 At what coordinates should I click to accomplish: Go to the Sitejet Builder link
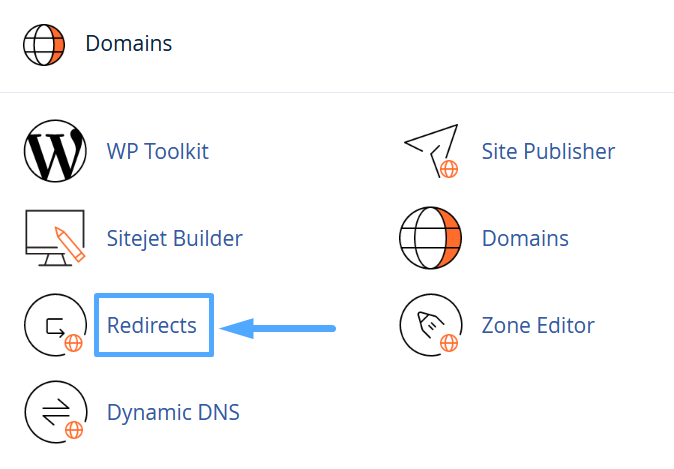174,239
